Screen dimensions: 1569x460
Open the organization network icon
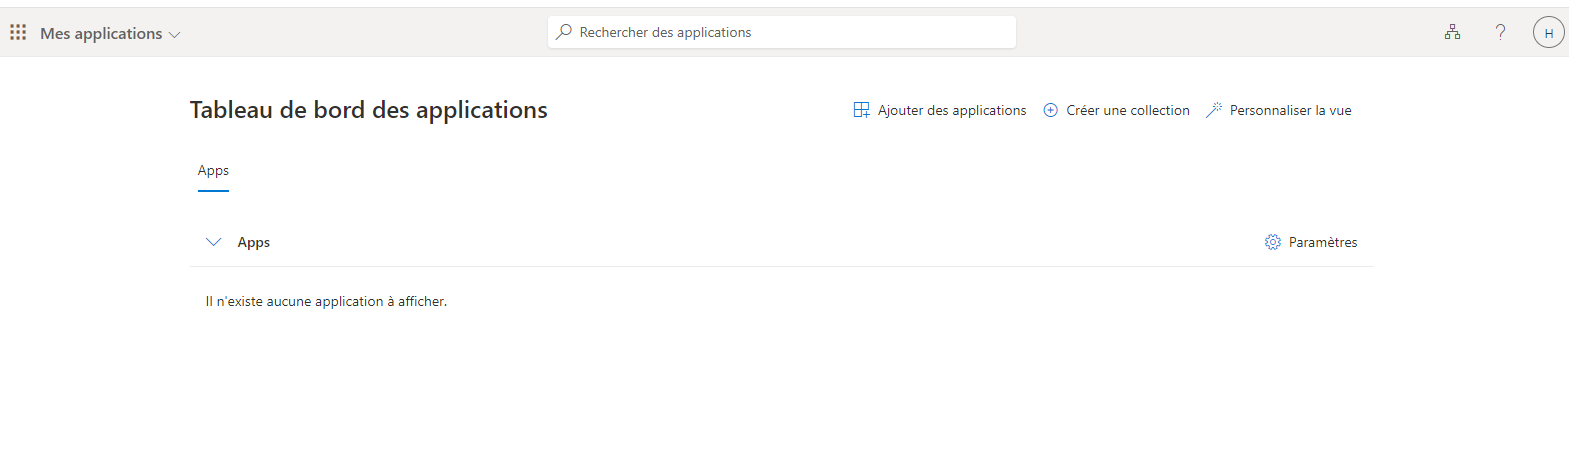click(1452, 32)
